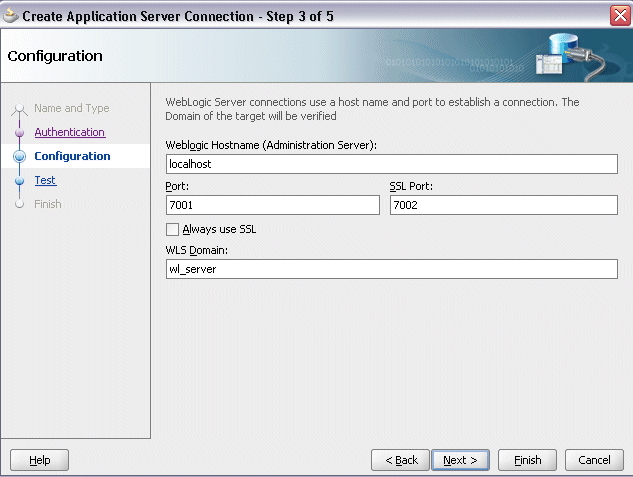Click the database connection banner image
Viewport: 633px width, 477px height.
coord(570,56)
